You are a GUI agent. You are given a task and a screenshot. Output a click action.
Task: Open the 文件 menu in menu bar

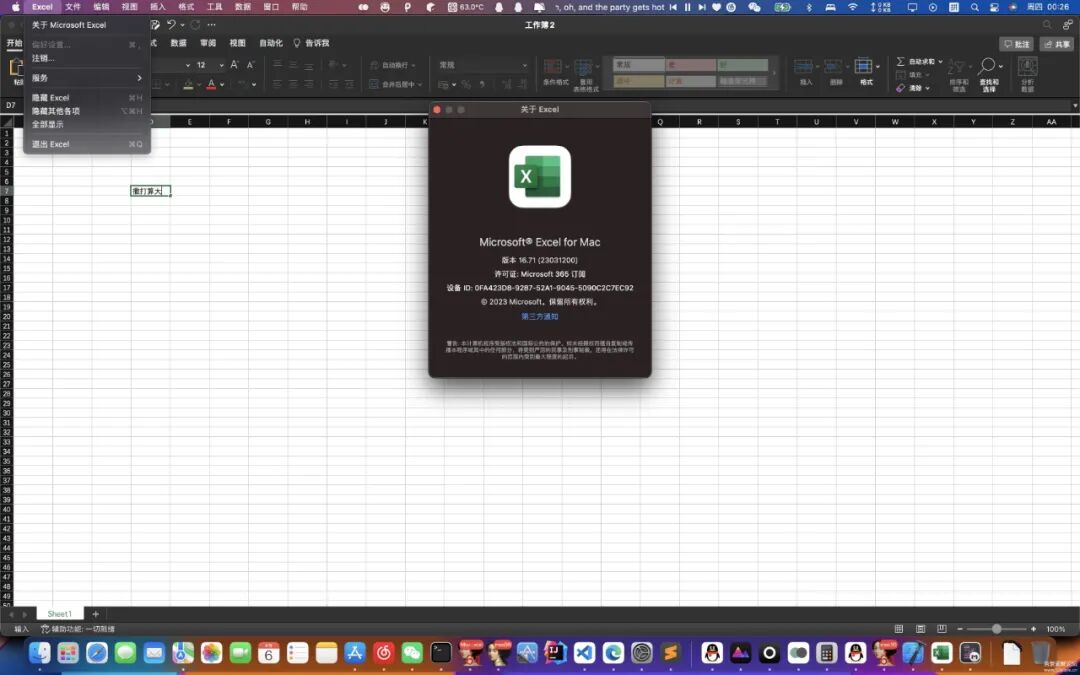tap(72, 7)
